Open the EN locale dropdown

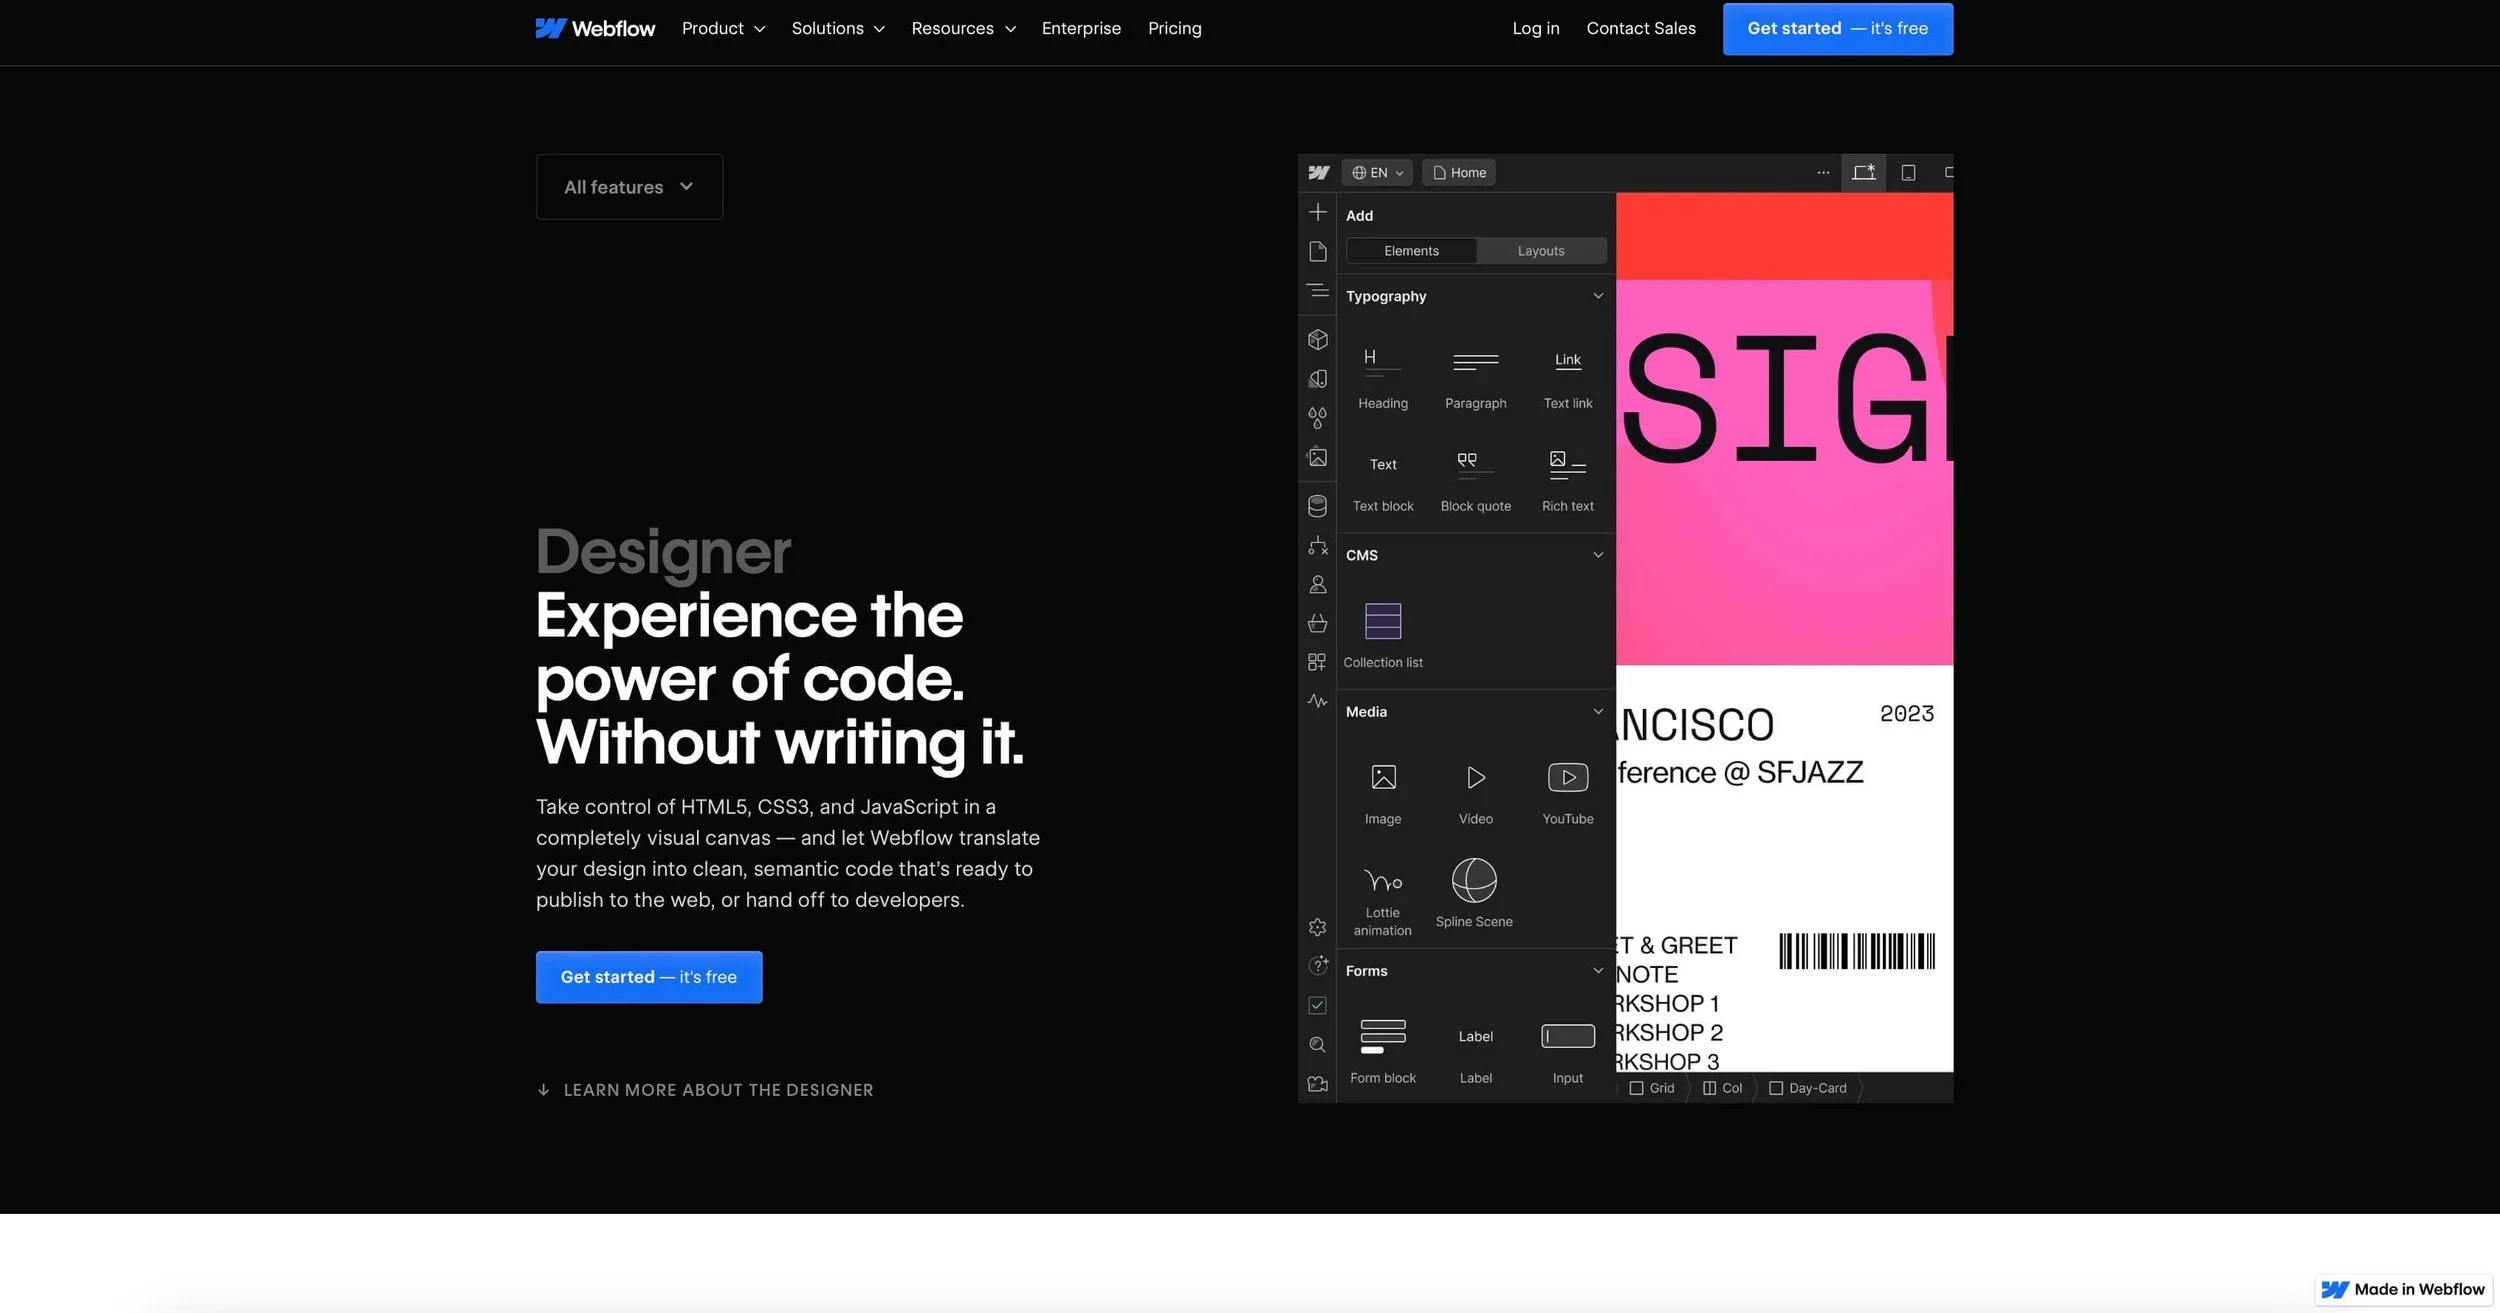coord(1377,173)
